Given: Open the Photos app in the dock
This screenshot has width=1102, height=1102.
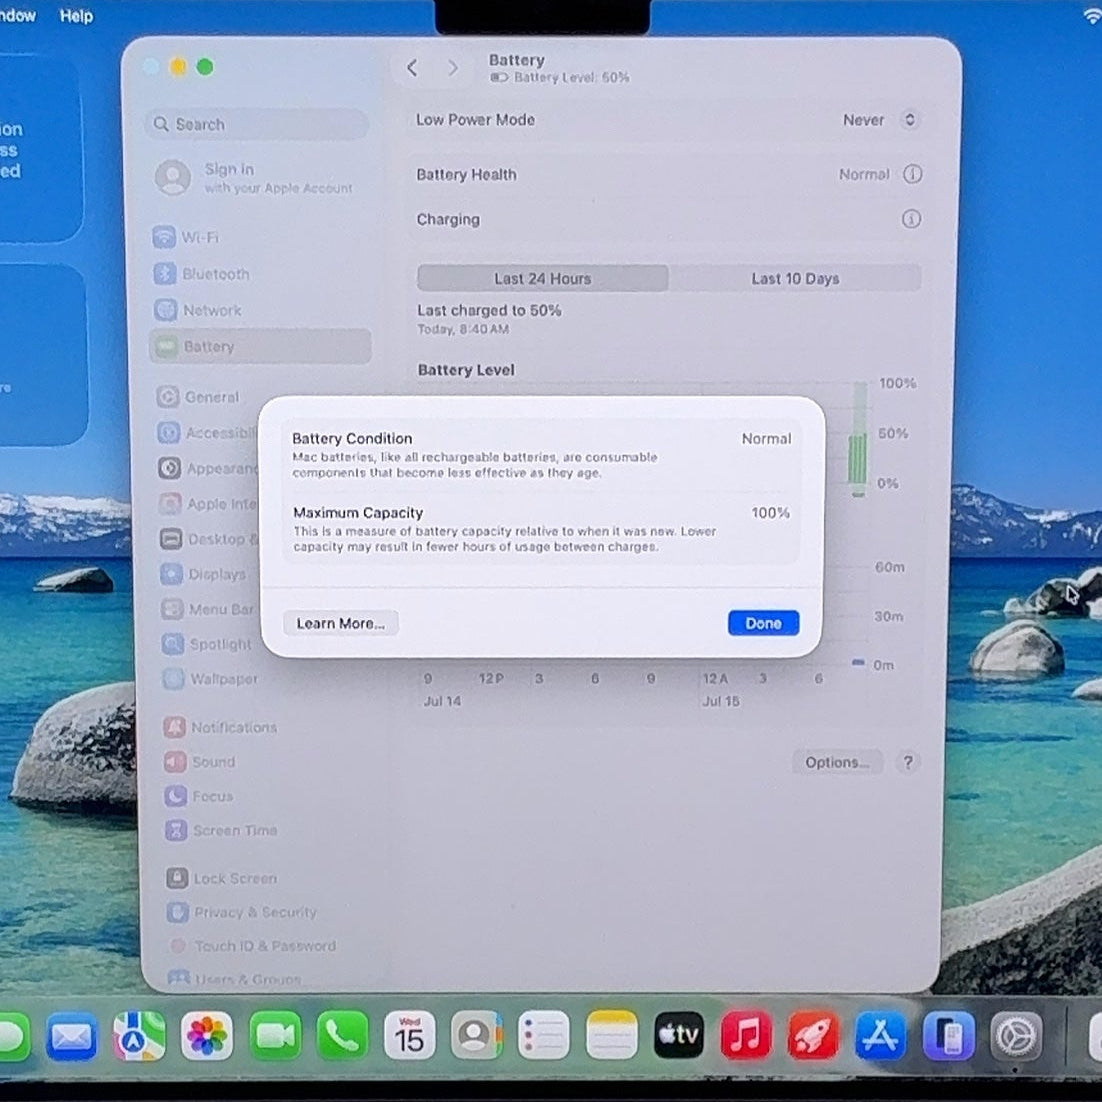Looking at the screenshot, I should pyautogui.click(x=207, y=1035).
